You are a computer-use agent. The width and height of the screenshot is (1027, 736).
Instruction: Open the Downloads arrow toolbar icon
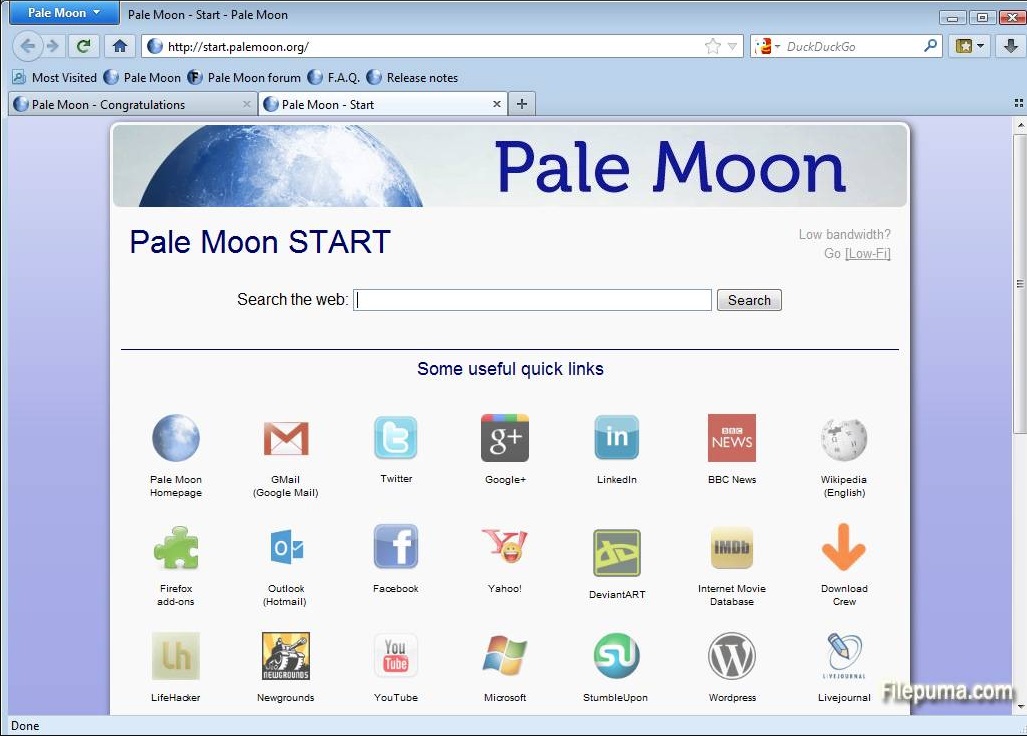(1010, 46)
